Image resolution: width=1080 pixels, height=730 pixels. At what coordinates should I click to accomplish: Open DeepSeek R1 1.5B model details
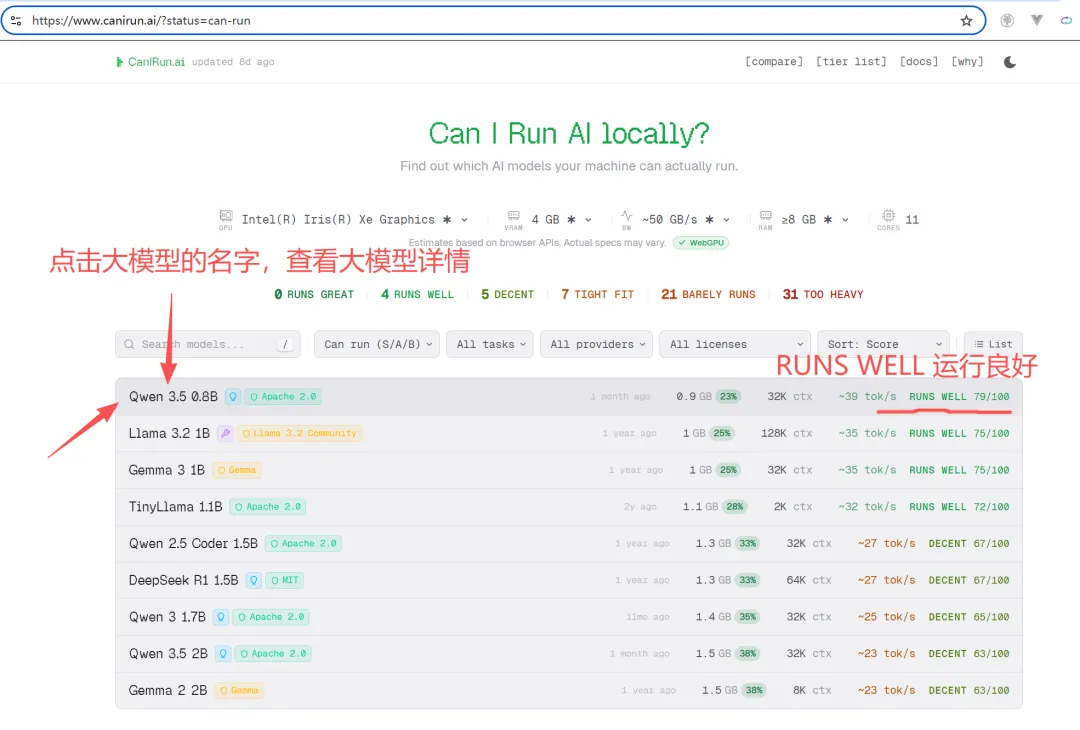(183, 580)
